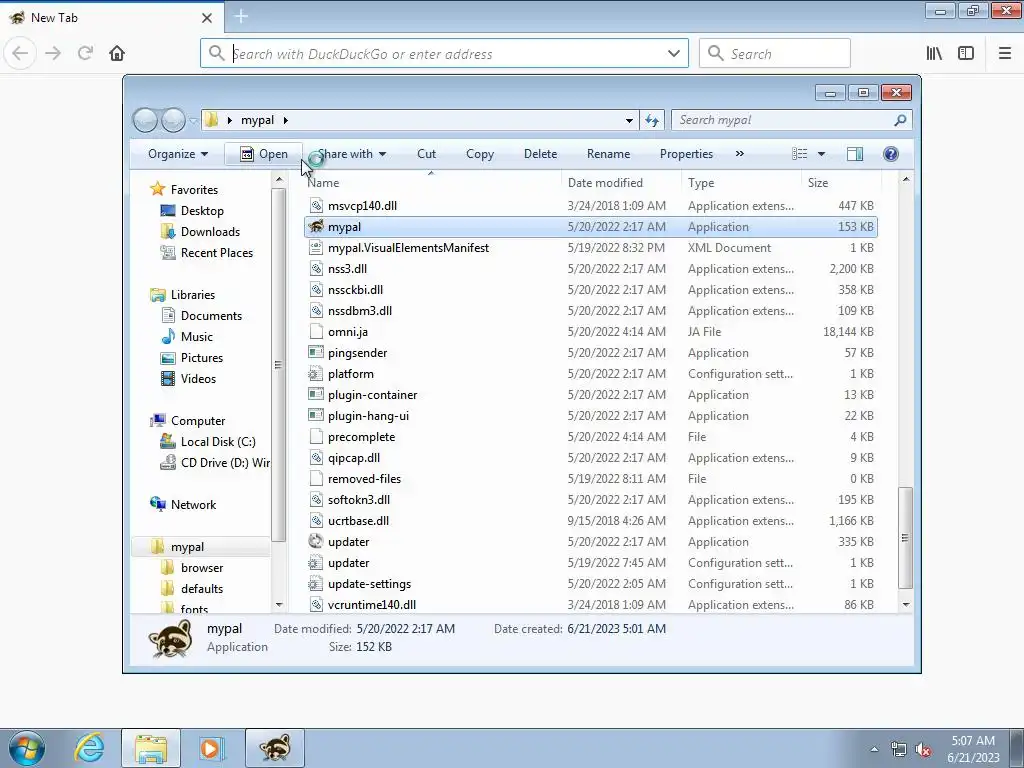The height and width of the screenshot is (768, 1024).
Task: Click the Change your view icon
Action: click(799, 154)
